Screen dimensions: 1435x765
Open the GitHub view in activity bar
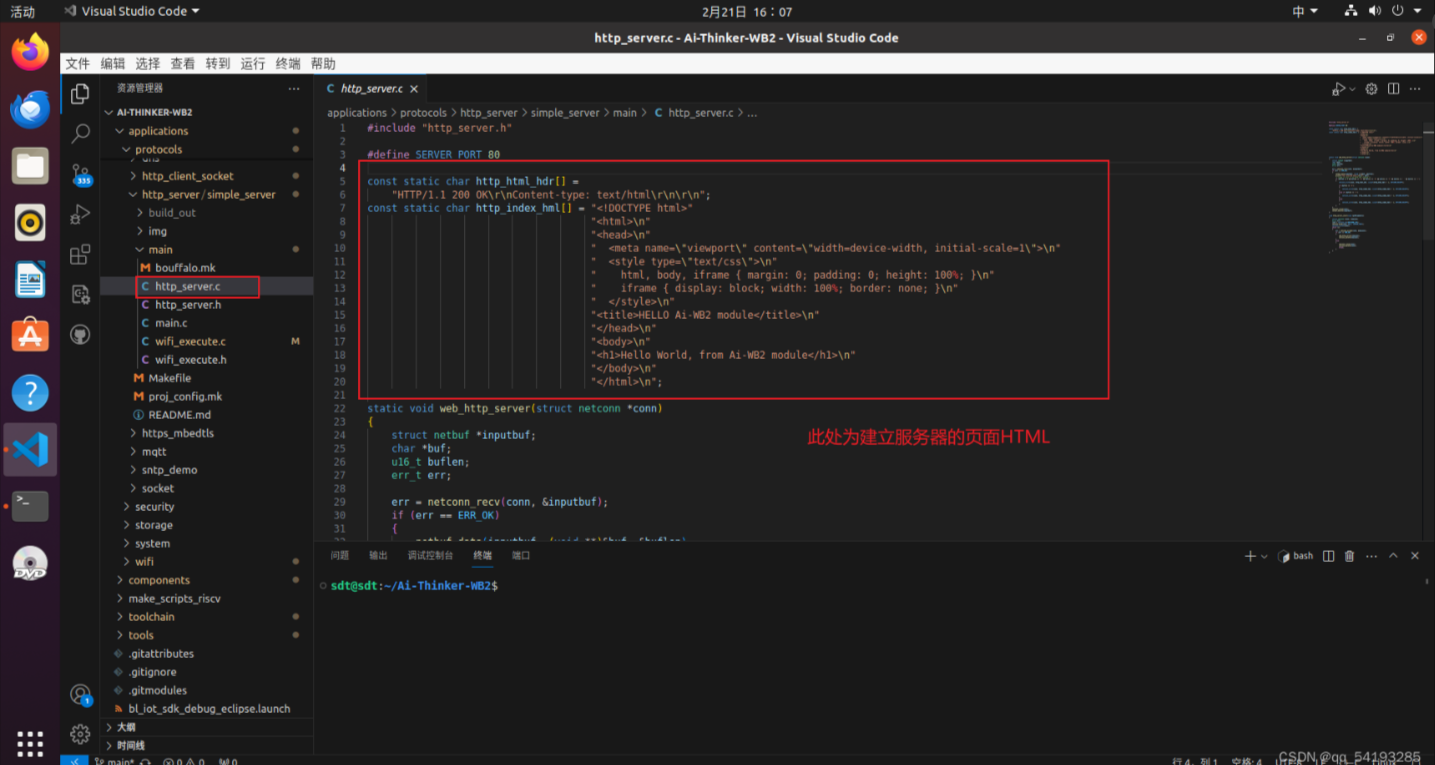point(81,334)
